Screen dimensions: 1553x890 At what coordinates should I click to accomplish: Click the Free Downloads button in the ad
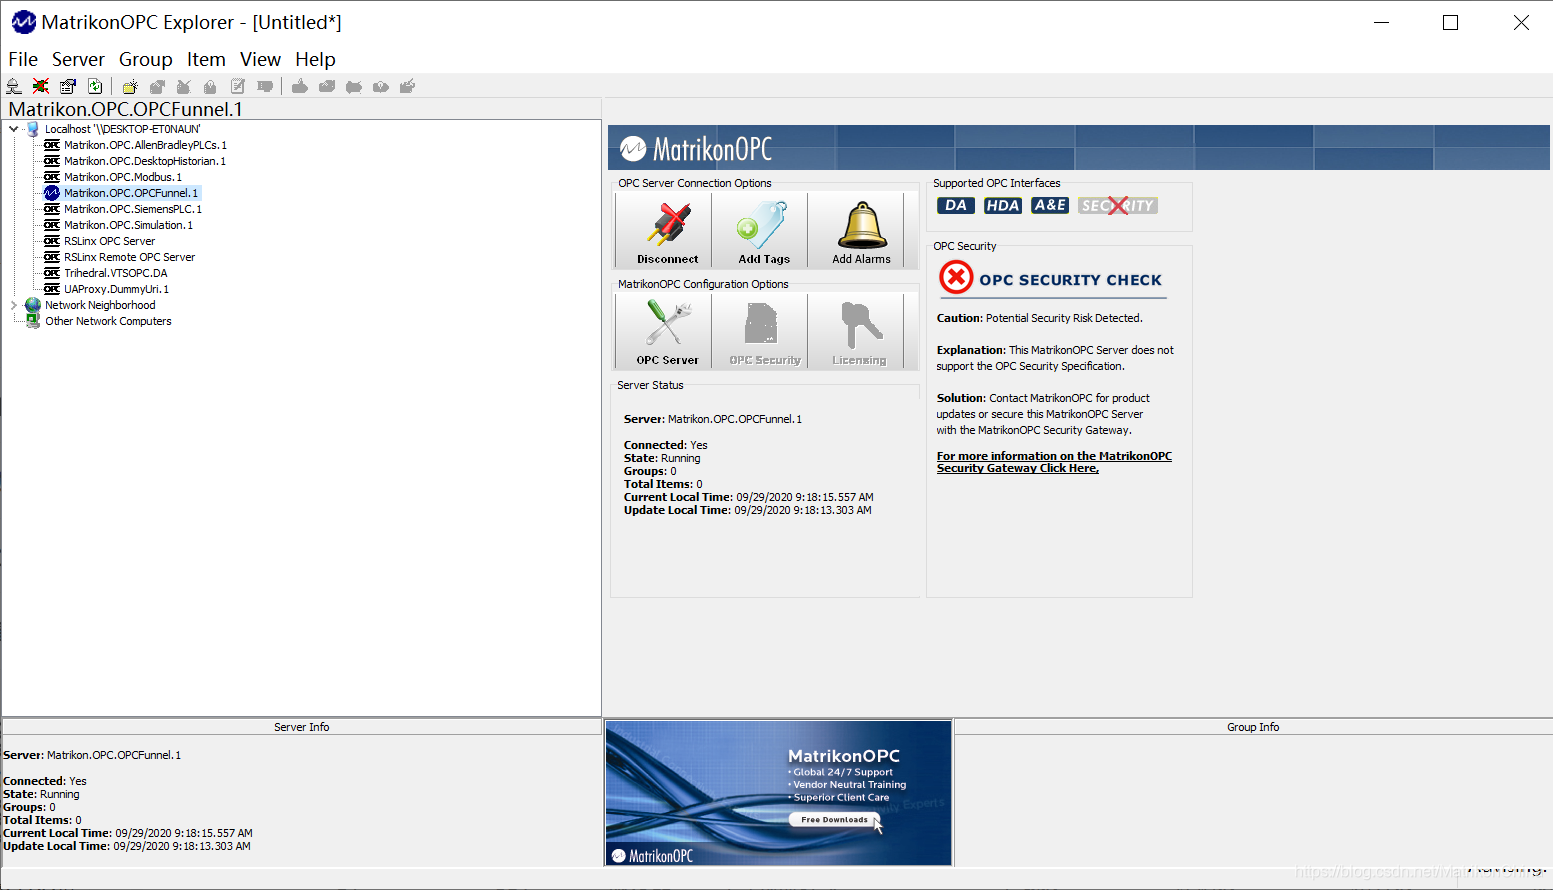tap(835, 820)
